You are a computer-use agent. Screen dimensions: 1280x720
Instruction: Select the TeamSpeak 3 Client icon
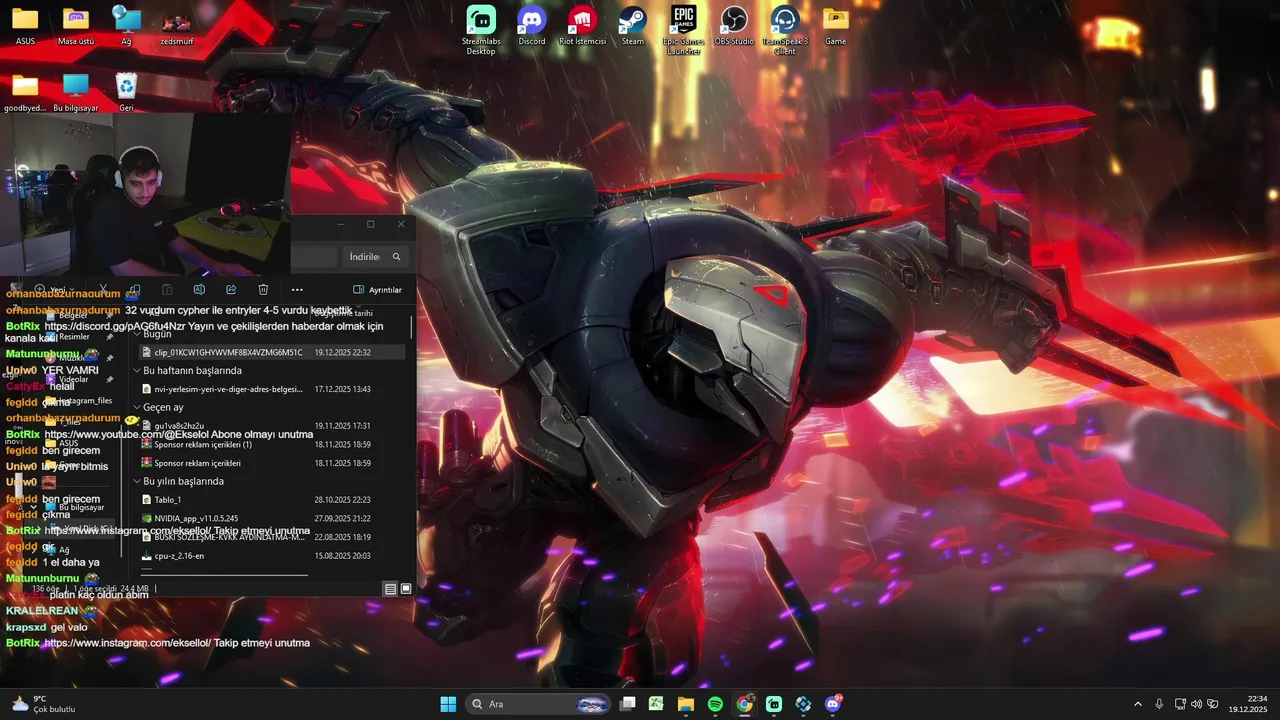[785, 29]
